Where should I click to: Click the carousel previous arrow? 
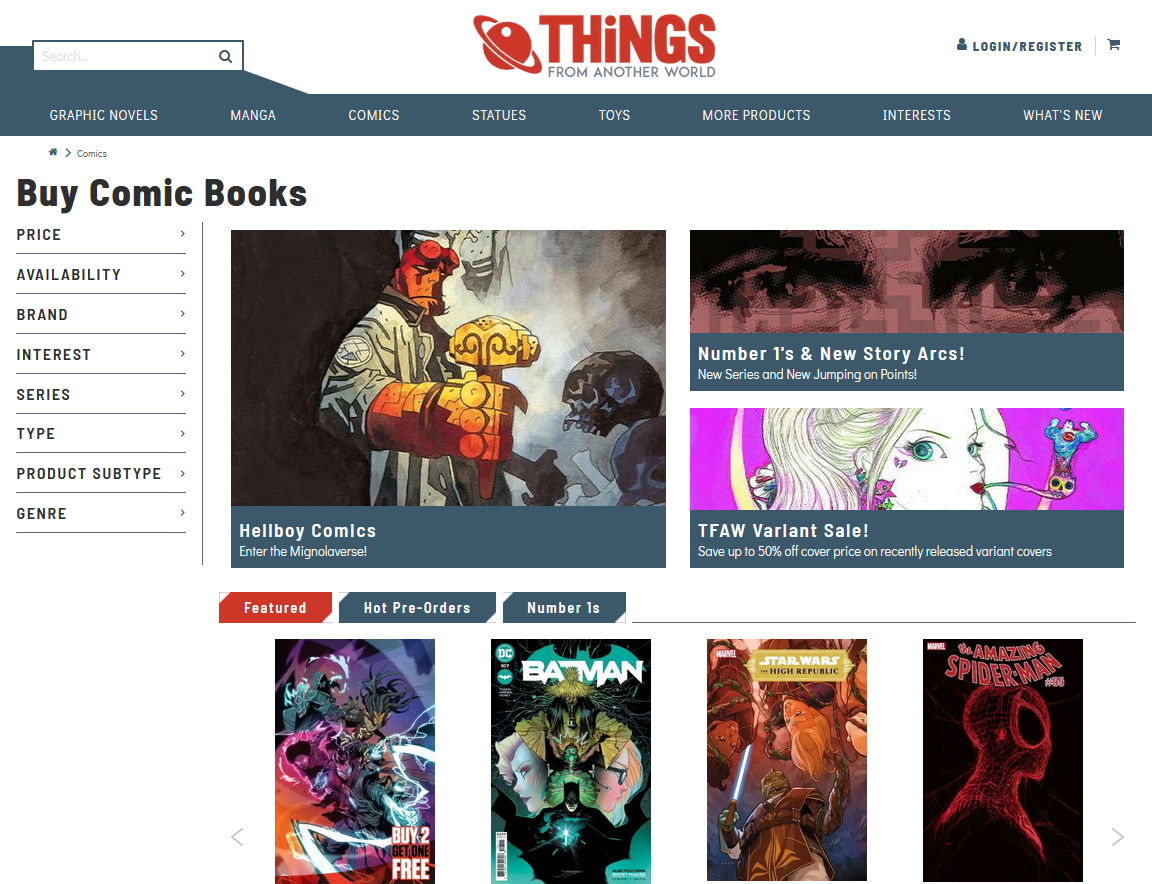coord(237,836)
